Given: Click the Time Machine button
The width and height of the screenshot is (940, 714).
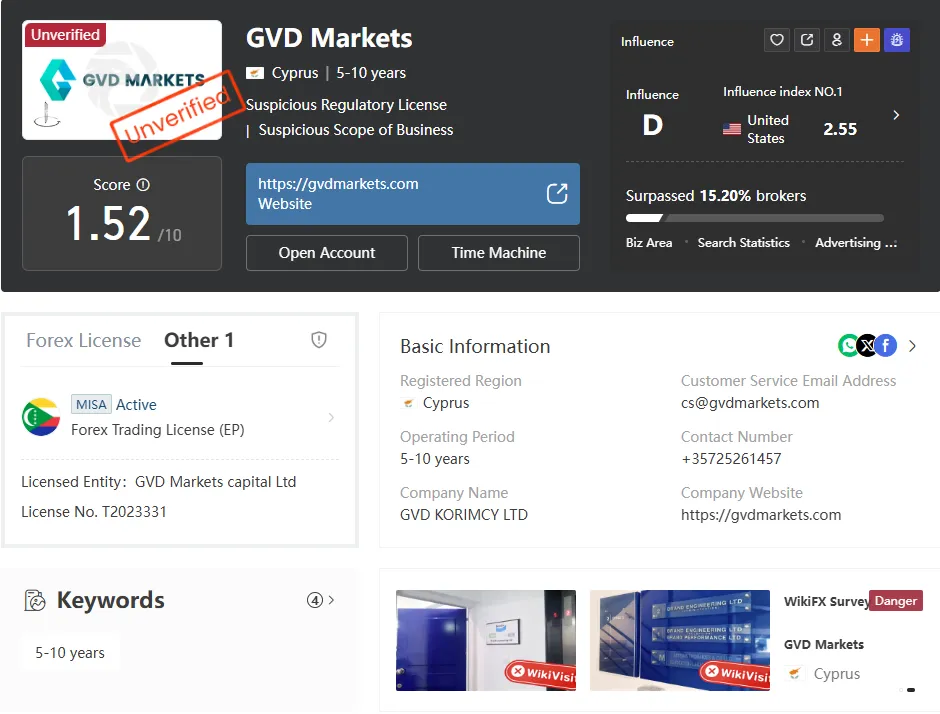Looking at the screenshot, I should (x=499, y=253).
